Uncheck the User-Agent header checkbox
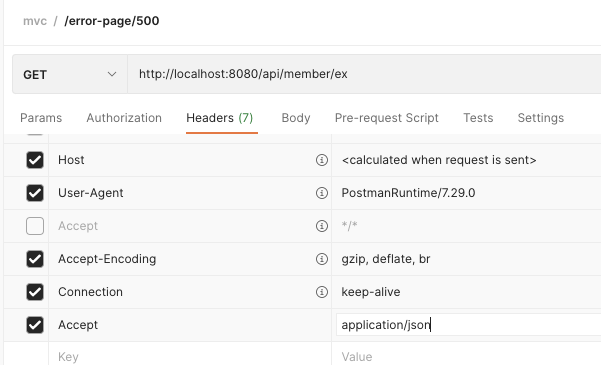Viewport: 601px width, 365px height. [35, 193]
